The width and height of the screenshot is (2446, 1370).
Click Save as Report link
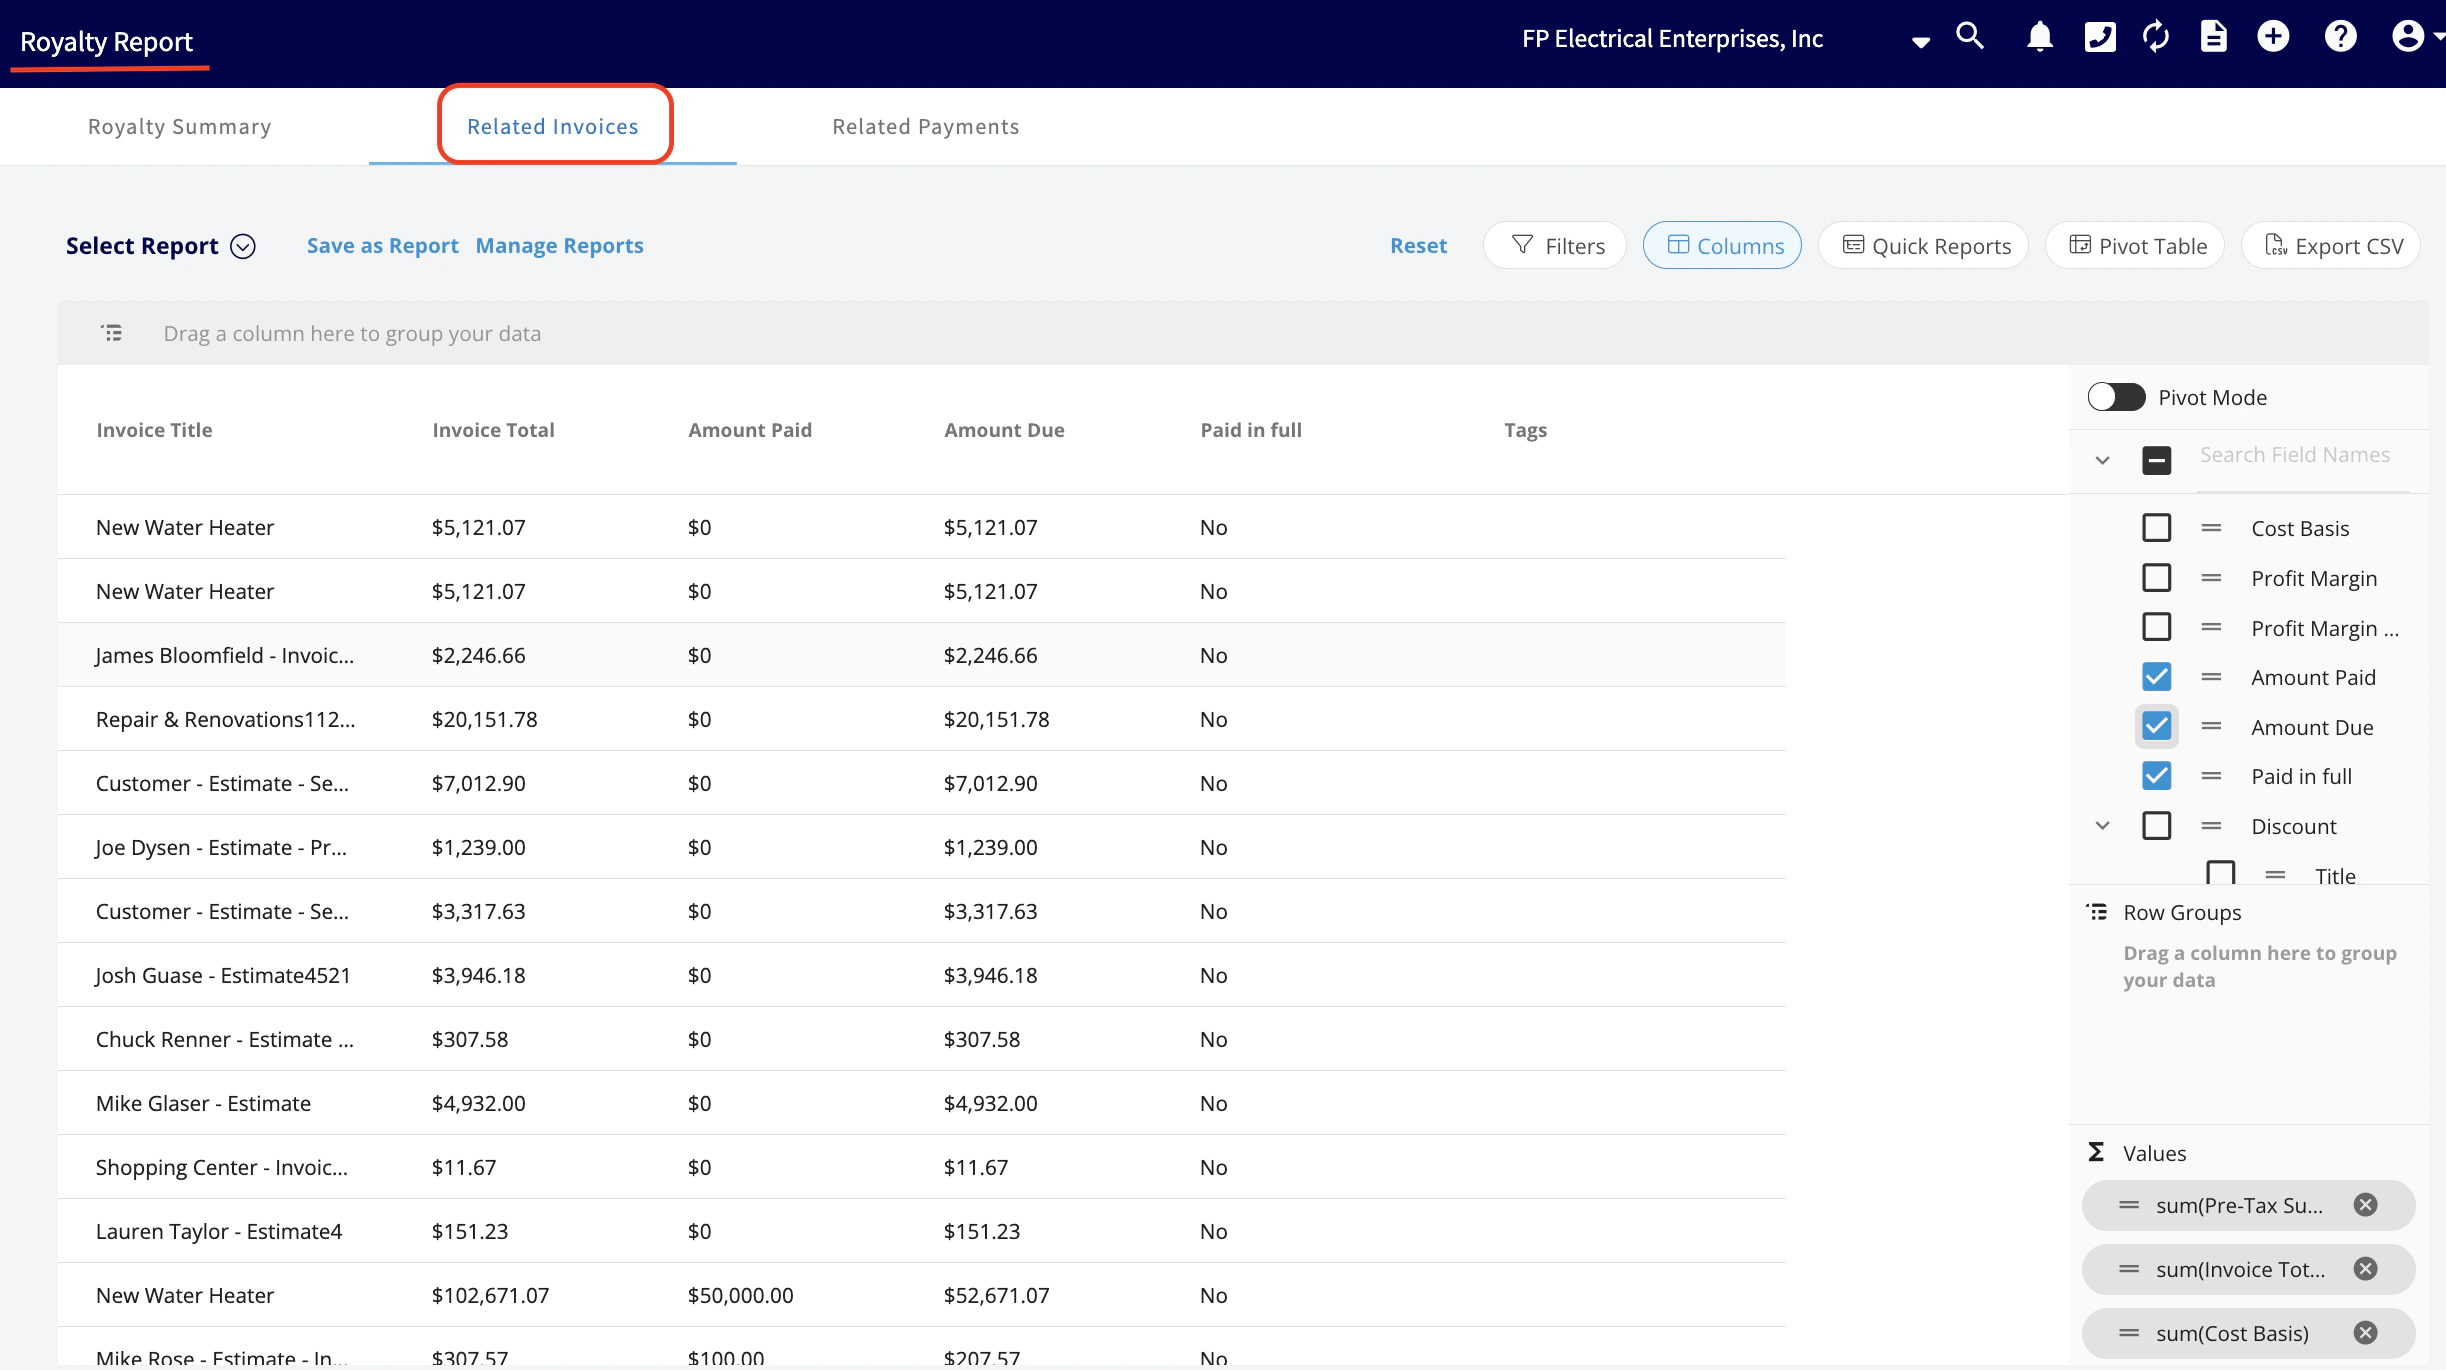383,246
